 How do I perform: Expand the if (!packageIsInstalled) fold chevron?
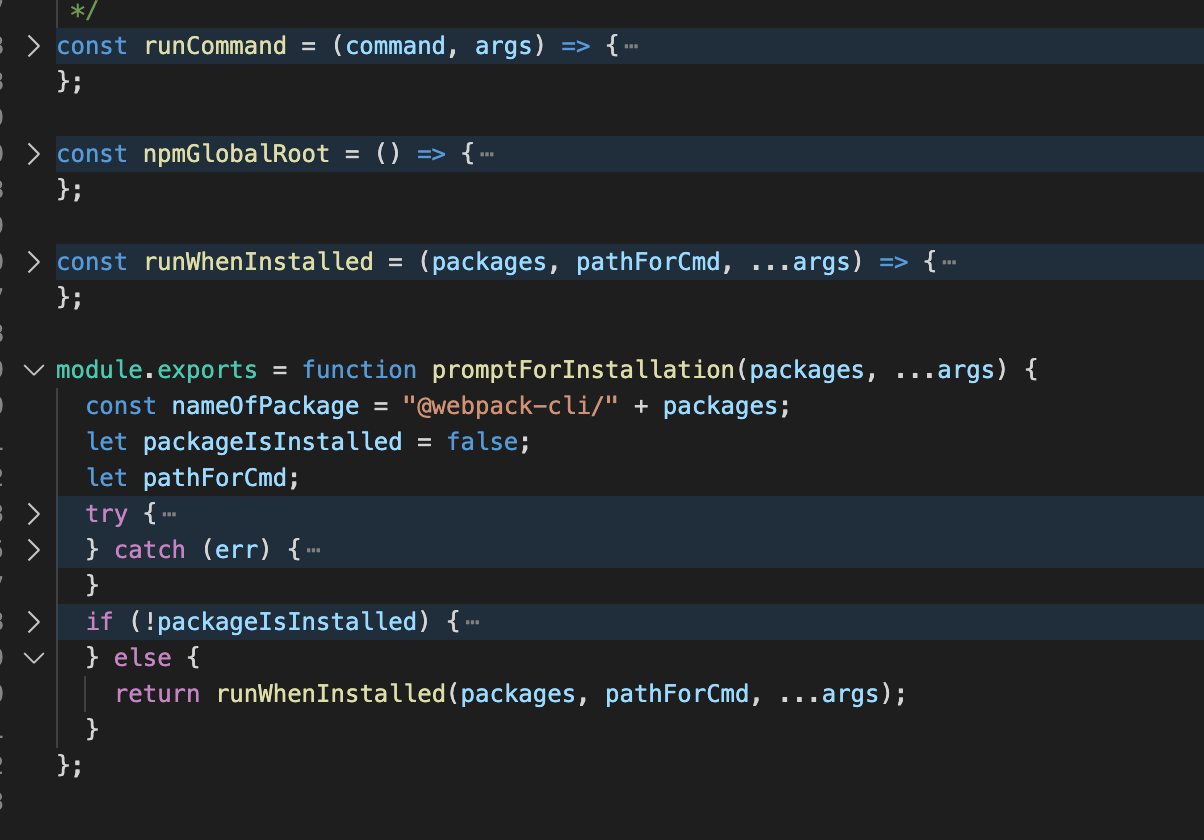pyautogui.click(x=33, y=622)
